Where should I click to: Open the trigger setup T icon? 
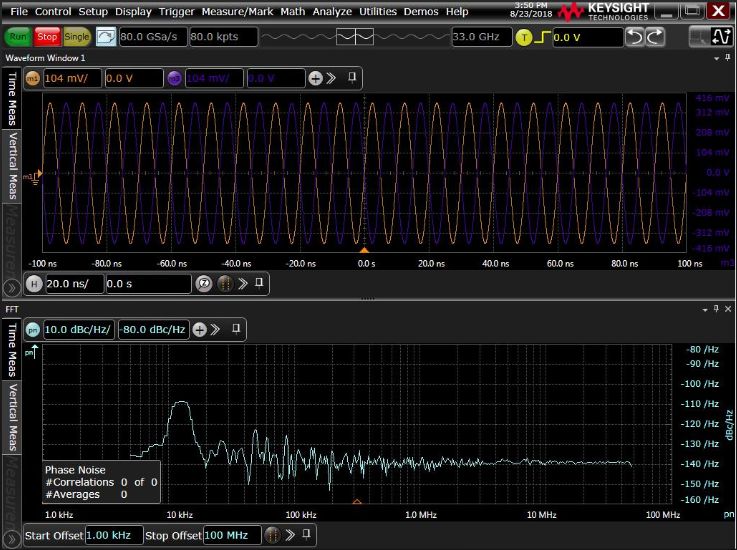(525, 37)
